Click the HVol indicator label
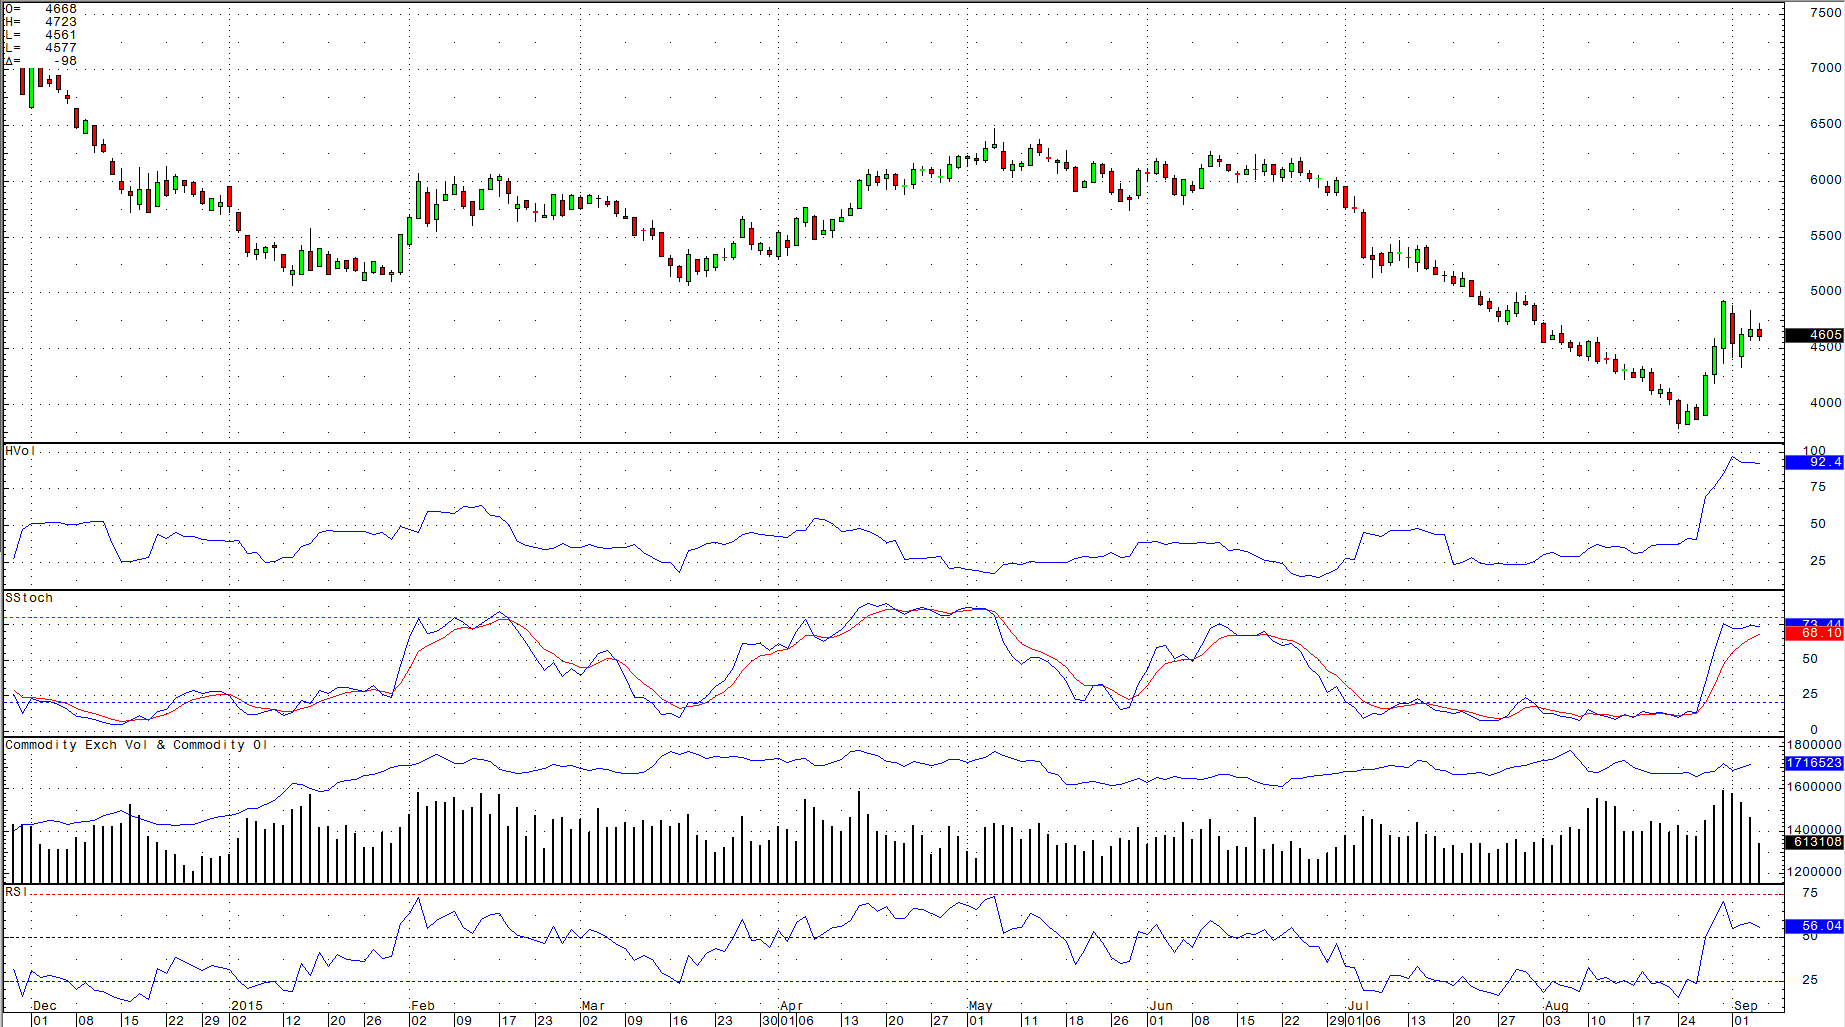This screenshot has width=1845, height=1027. (20, 451)
